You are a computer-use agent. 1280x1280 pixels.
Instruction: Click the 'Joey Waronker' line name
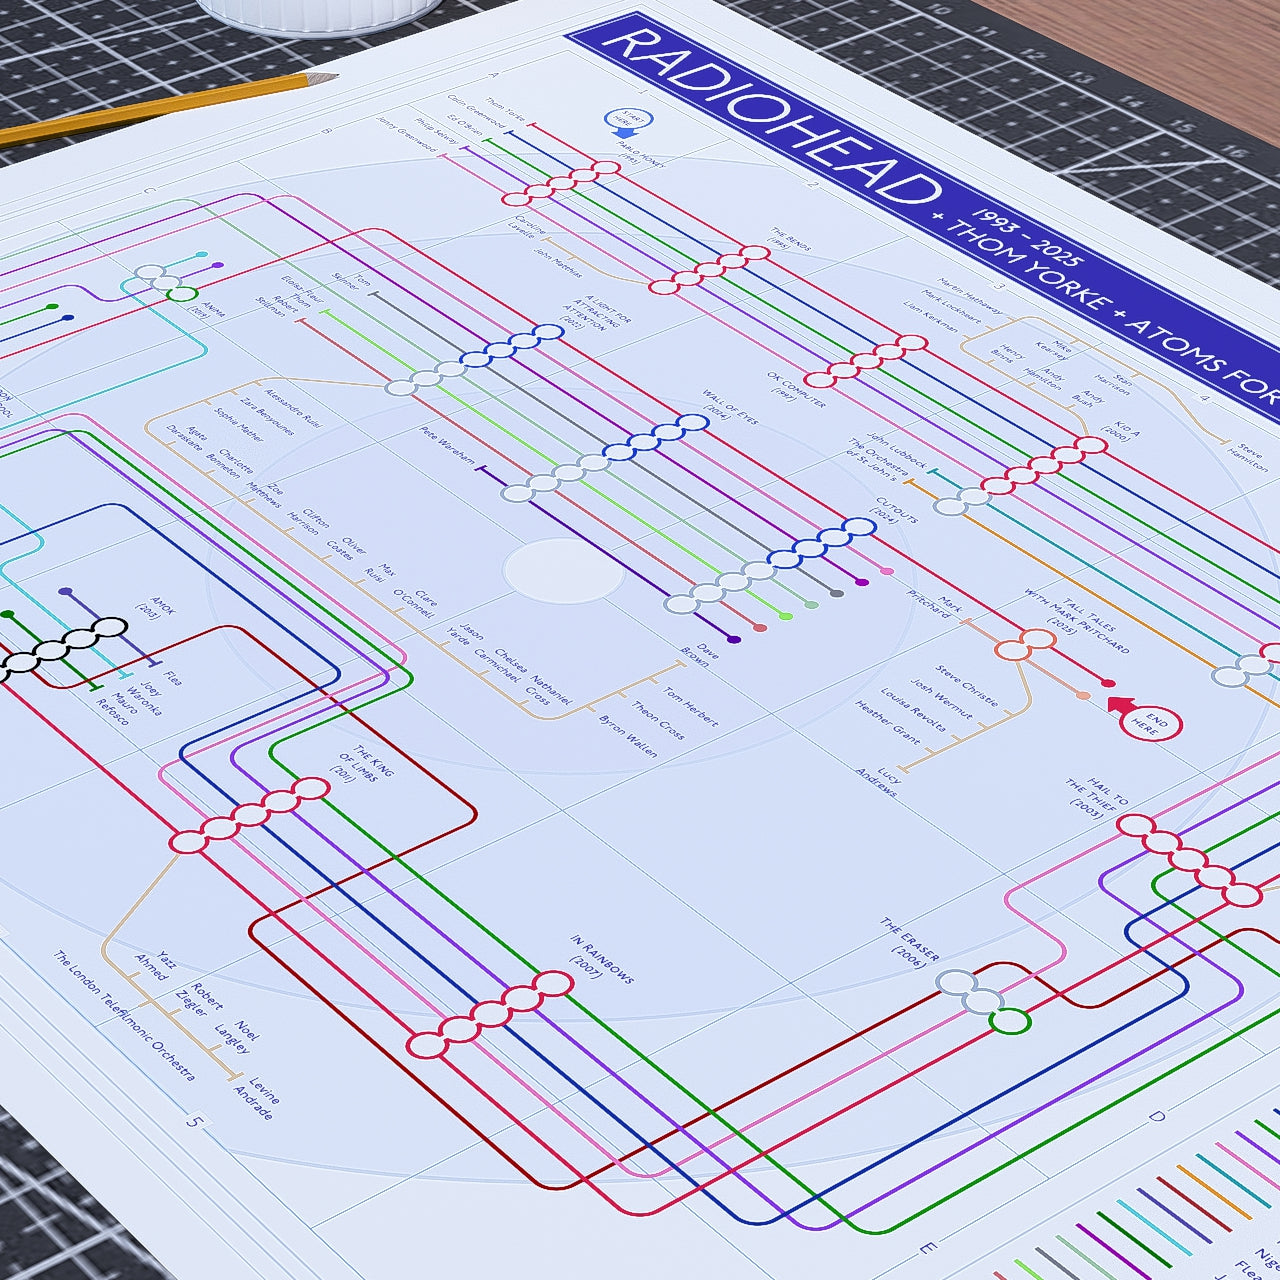click(149, 696)
